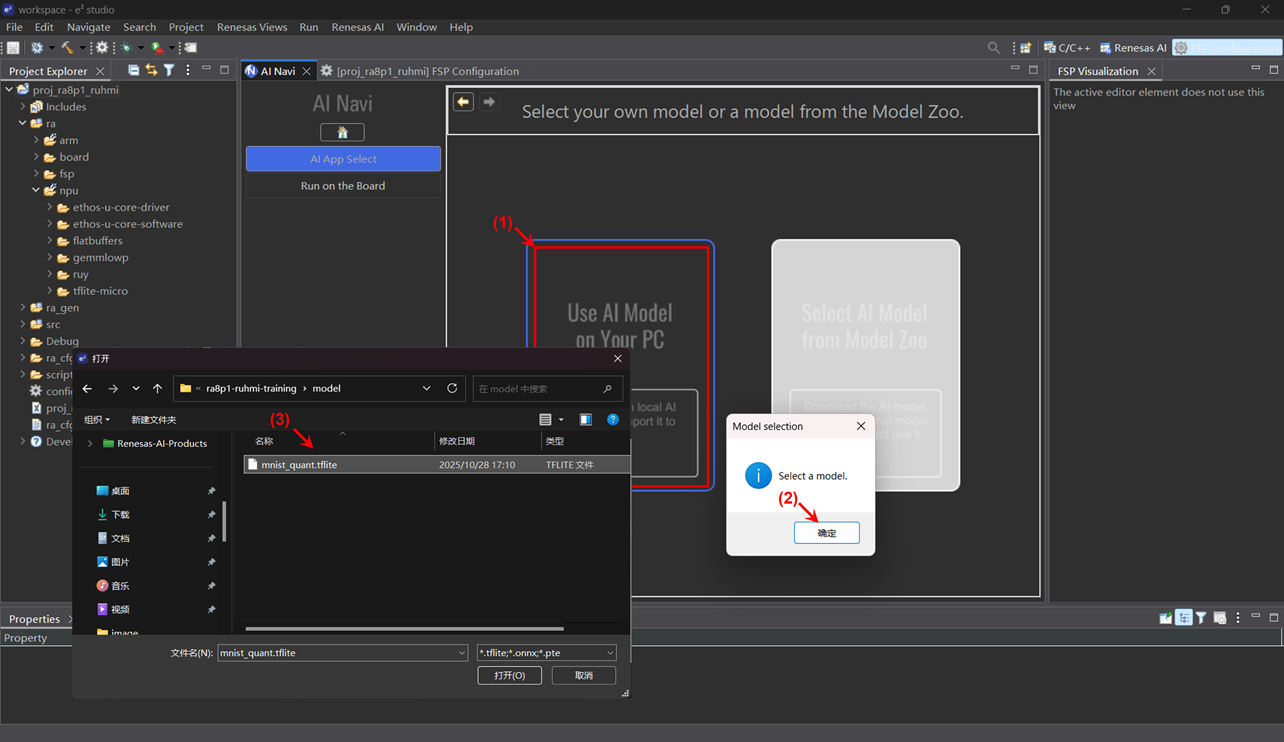Click the forward arrow in AI Navi panel
The width and height of the screenshot is (1284, 742).
488,101
